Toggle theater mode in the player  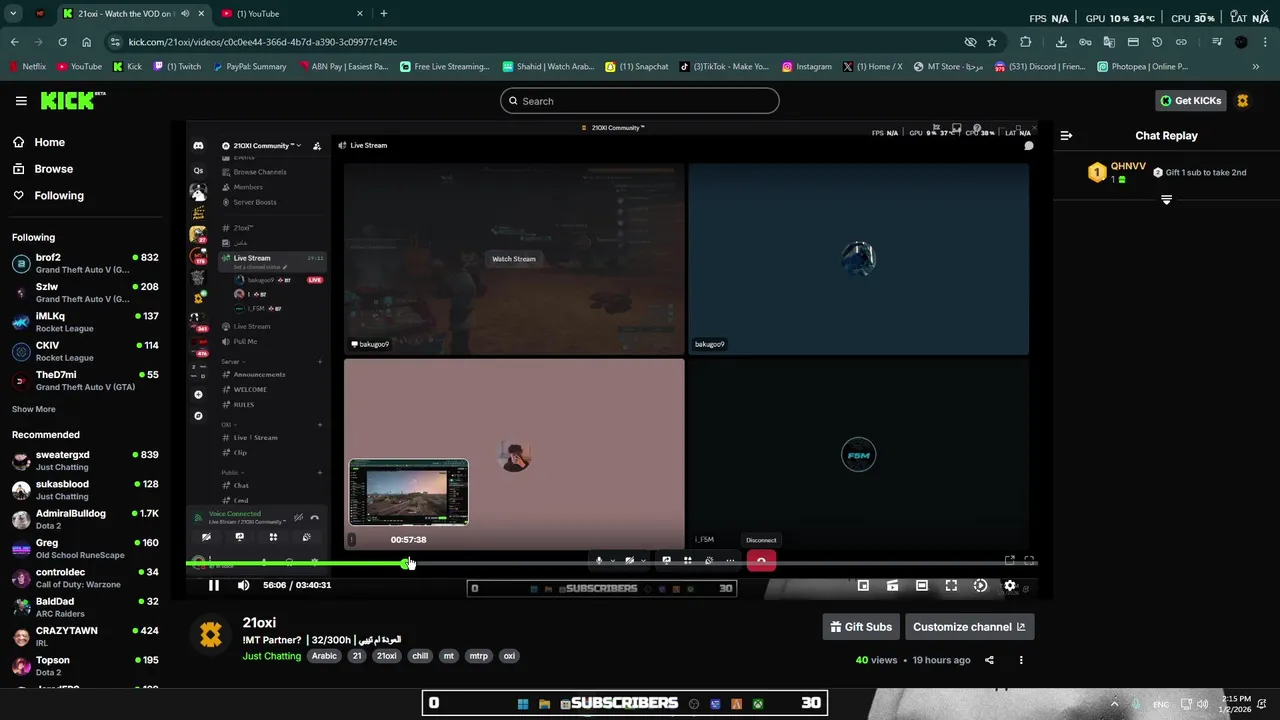point(922,586)
